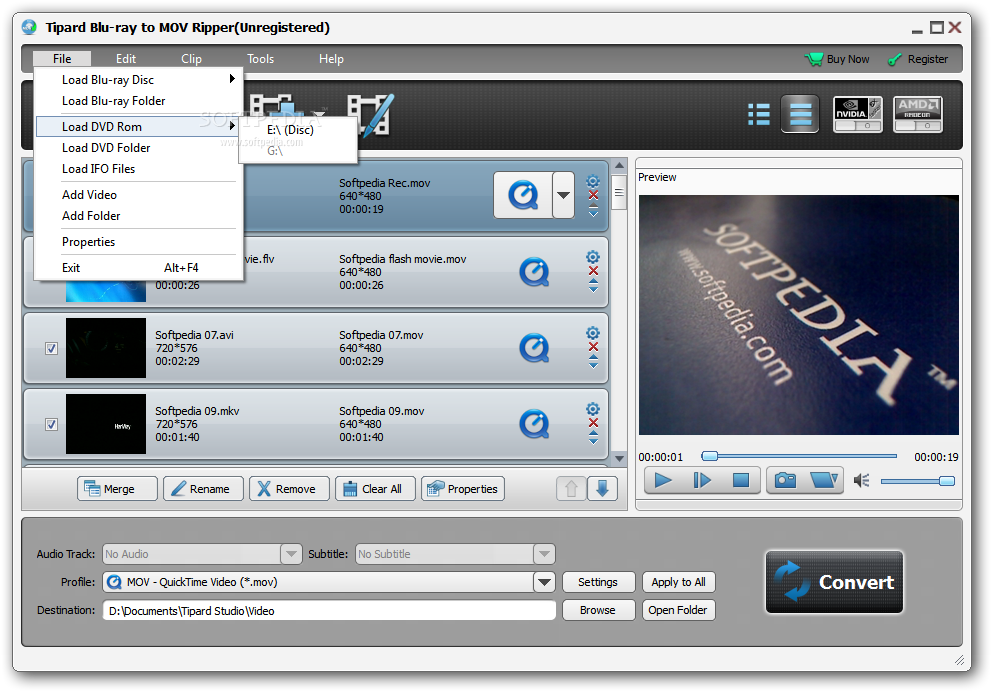Viewport: 992px width, 692px height.
Task: Remove Softpedia 07.mov with red X
Action: coord(593,347)
